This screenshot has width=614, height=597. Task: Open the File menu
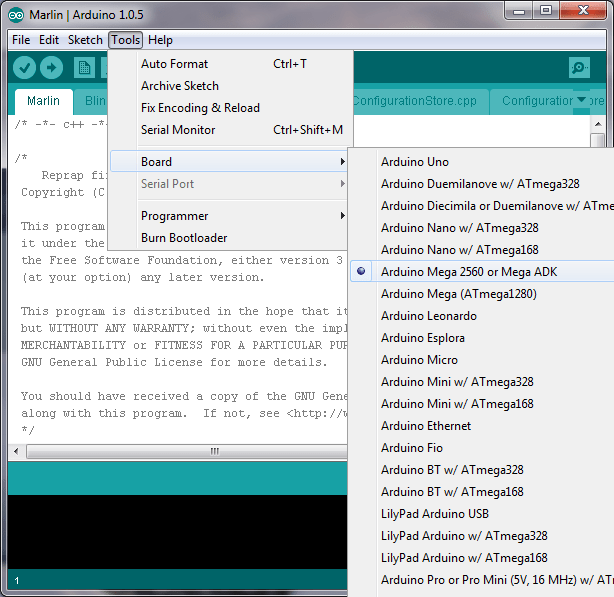coord(21,40)
